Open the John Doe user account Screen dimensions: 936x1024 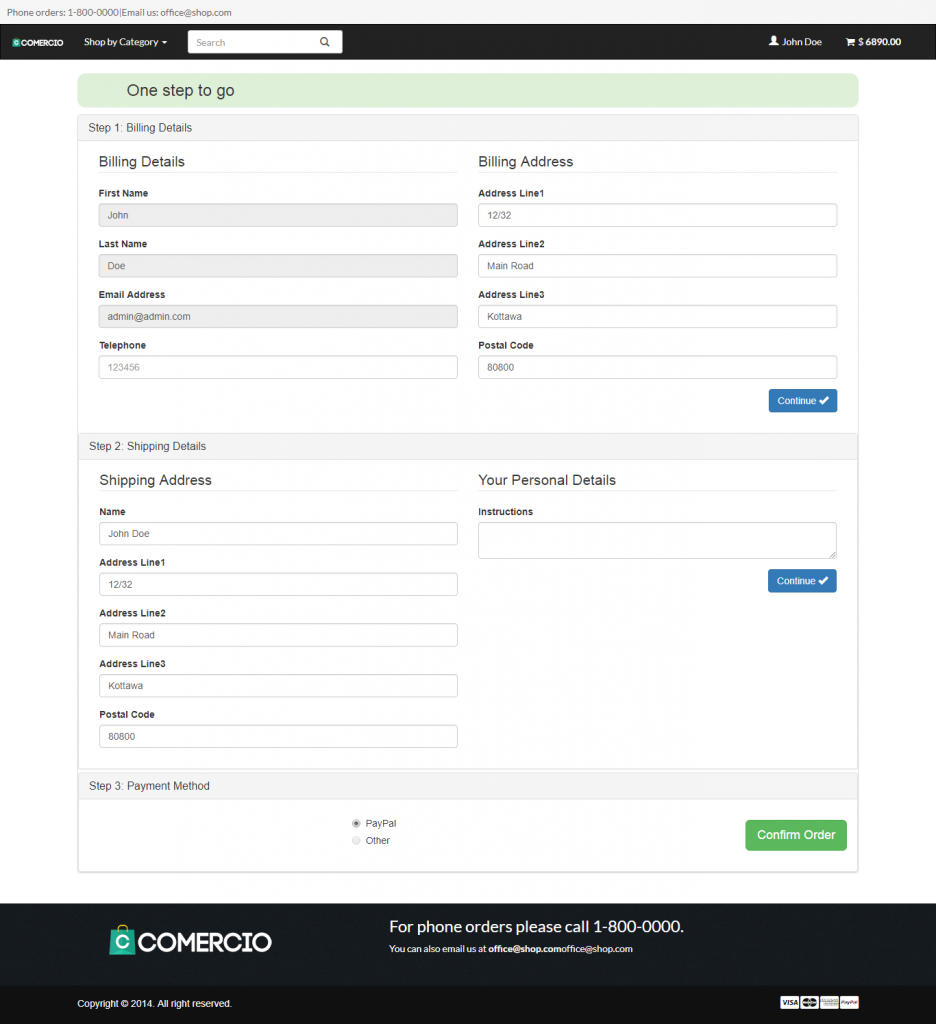795,42
